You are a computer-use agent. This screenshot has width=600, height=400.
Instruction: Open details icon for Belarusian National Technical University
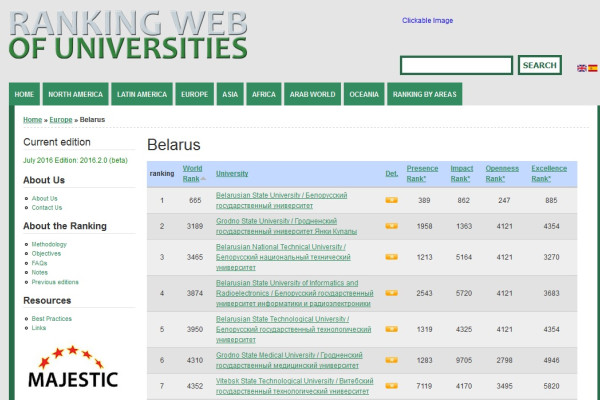(x=391, y=257)
